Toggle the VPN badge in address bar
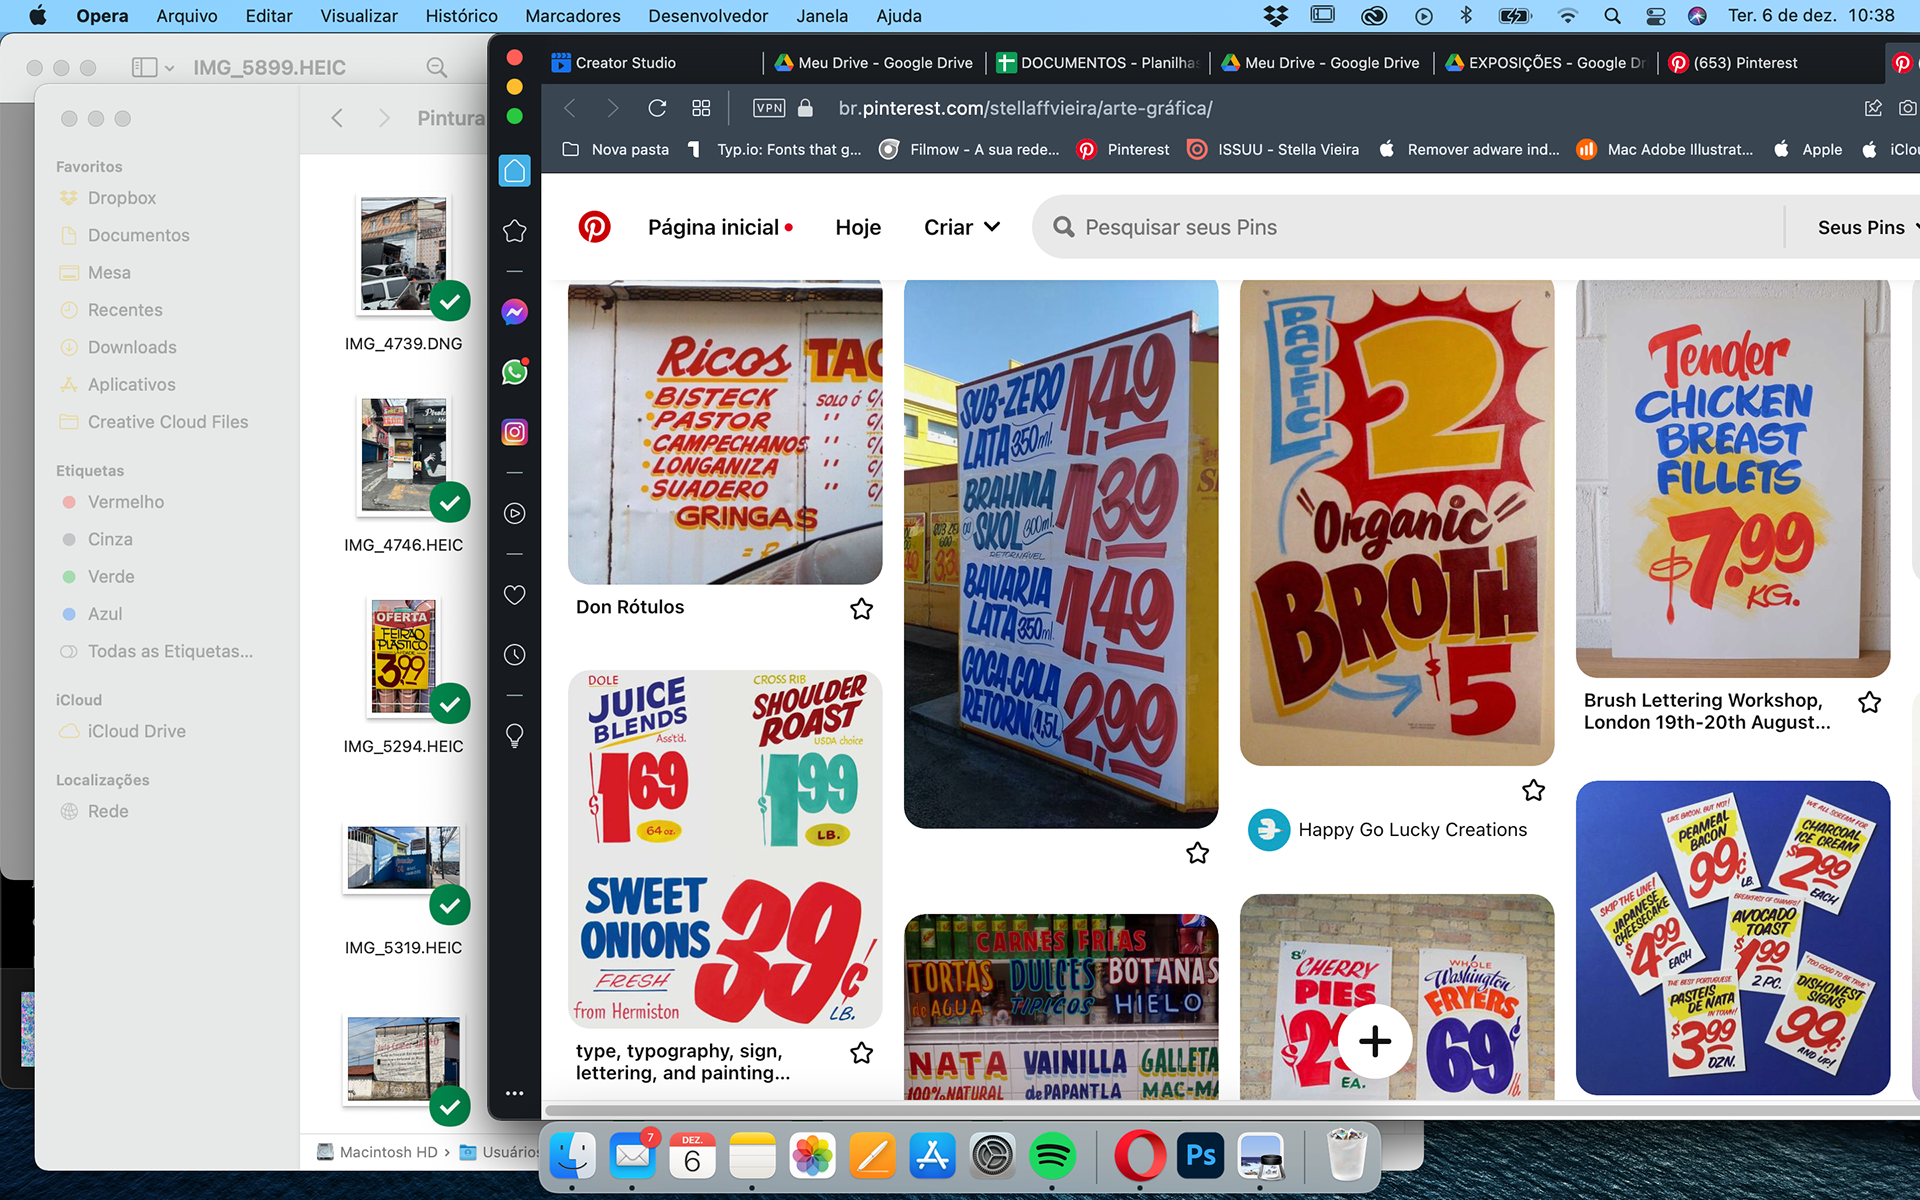The width and height of the screenshot is (1920, 1200). (x=769, y=108)
